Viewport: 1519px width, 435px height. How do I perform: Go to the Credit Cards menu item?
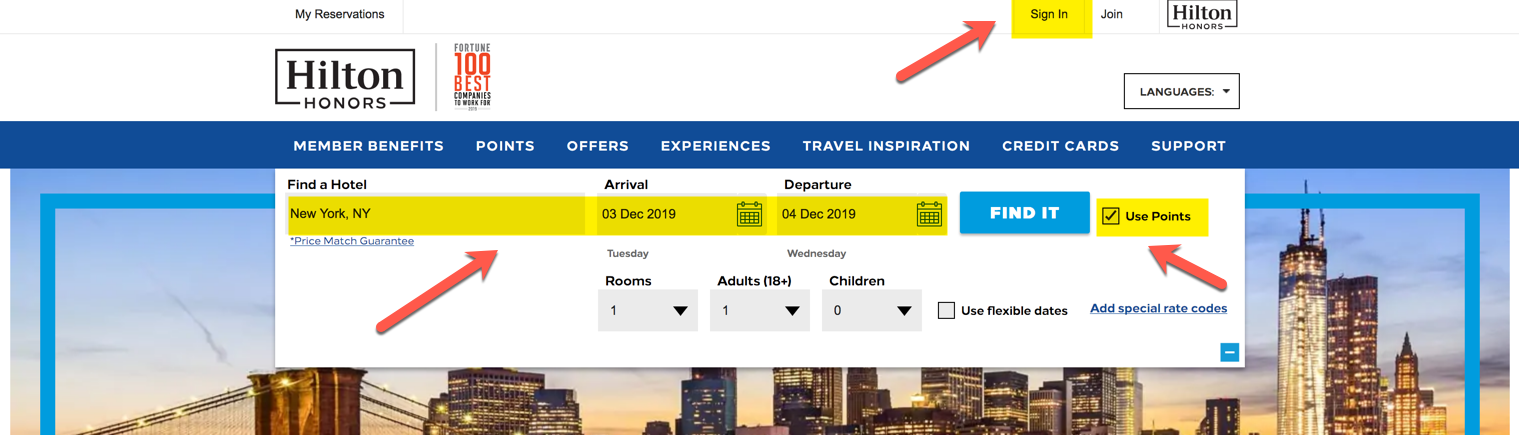[1060, 146]
